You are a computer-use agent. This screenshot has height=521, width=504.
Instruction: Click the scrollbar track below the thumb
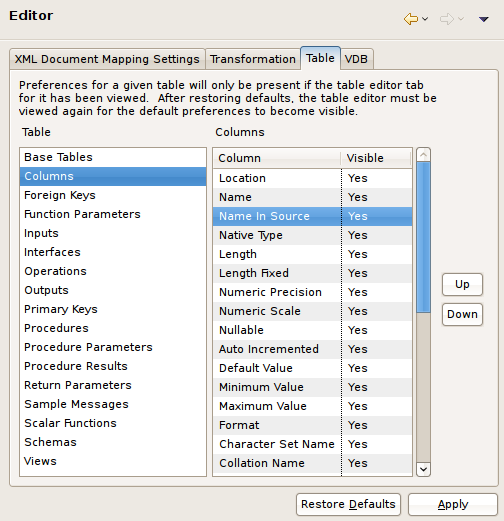click(423, 387)
